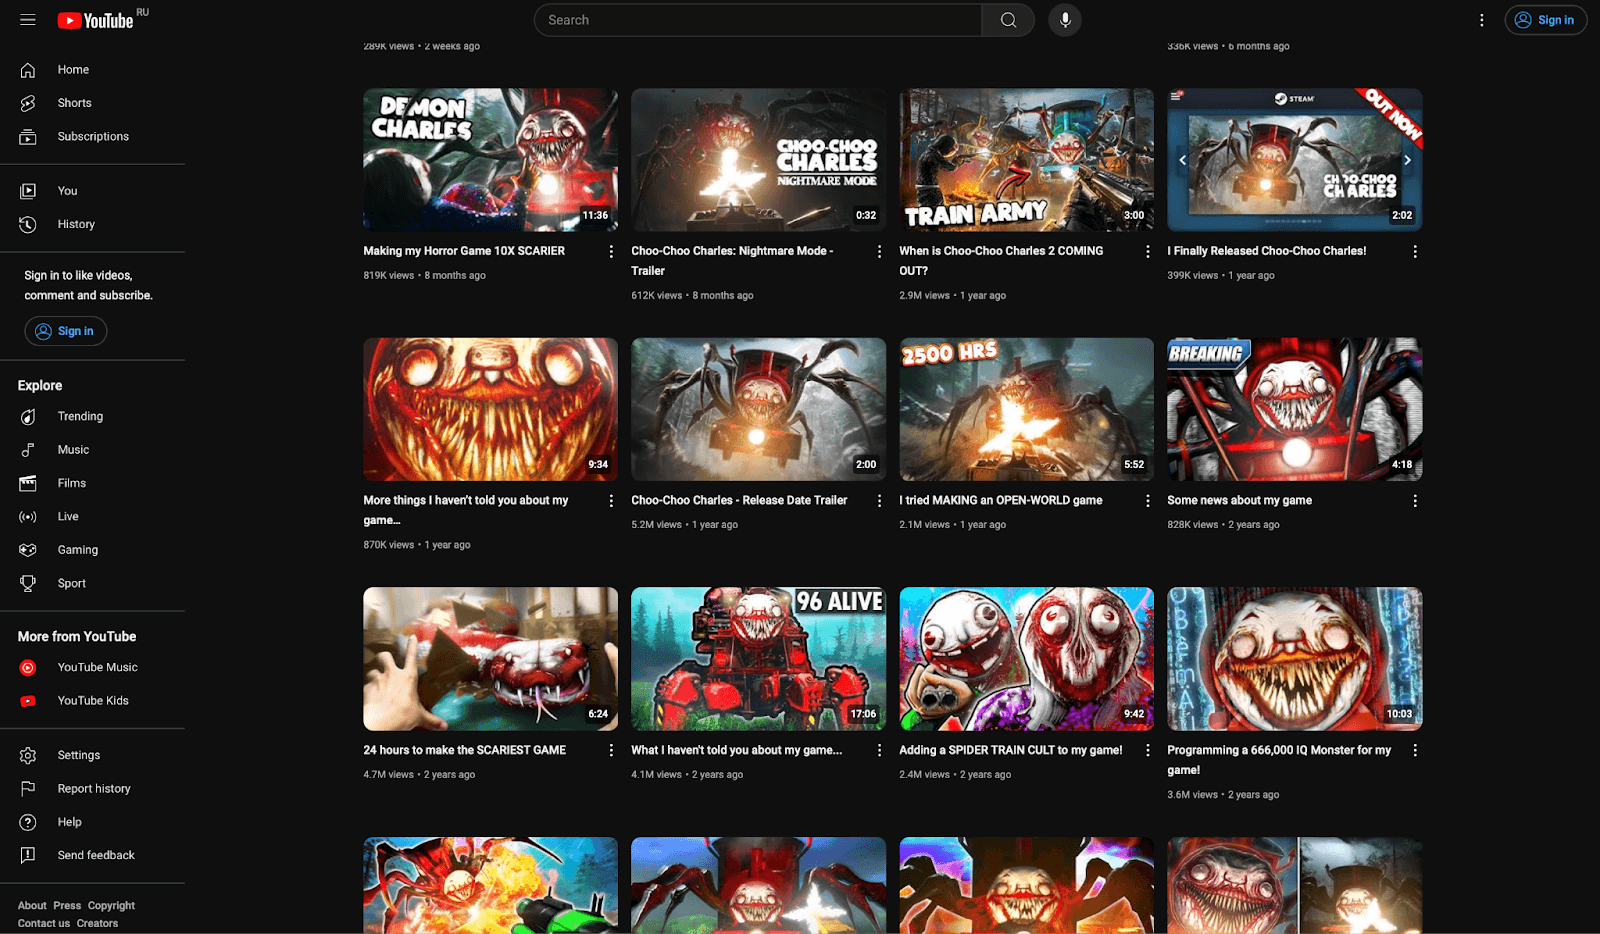Open Report history page

[x=94, y=788]
